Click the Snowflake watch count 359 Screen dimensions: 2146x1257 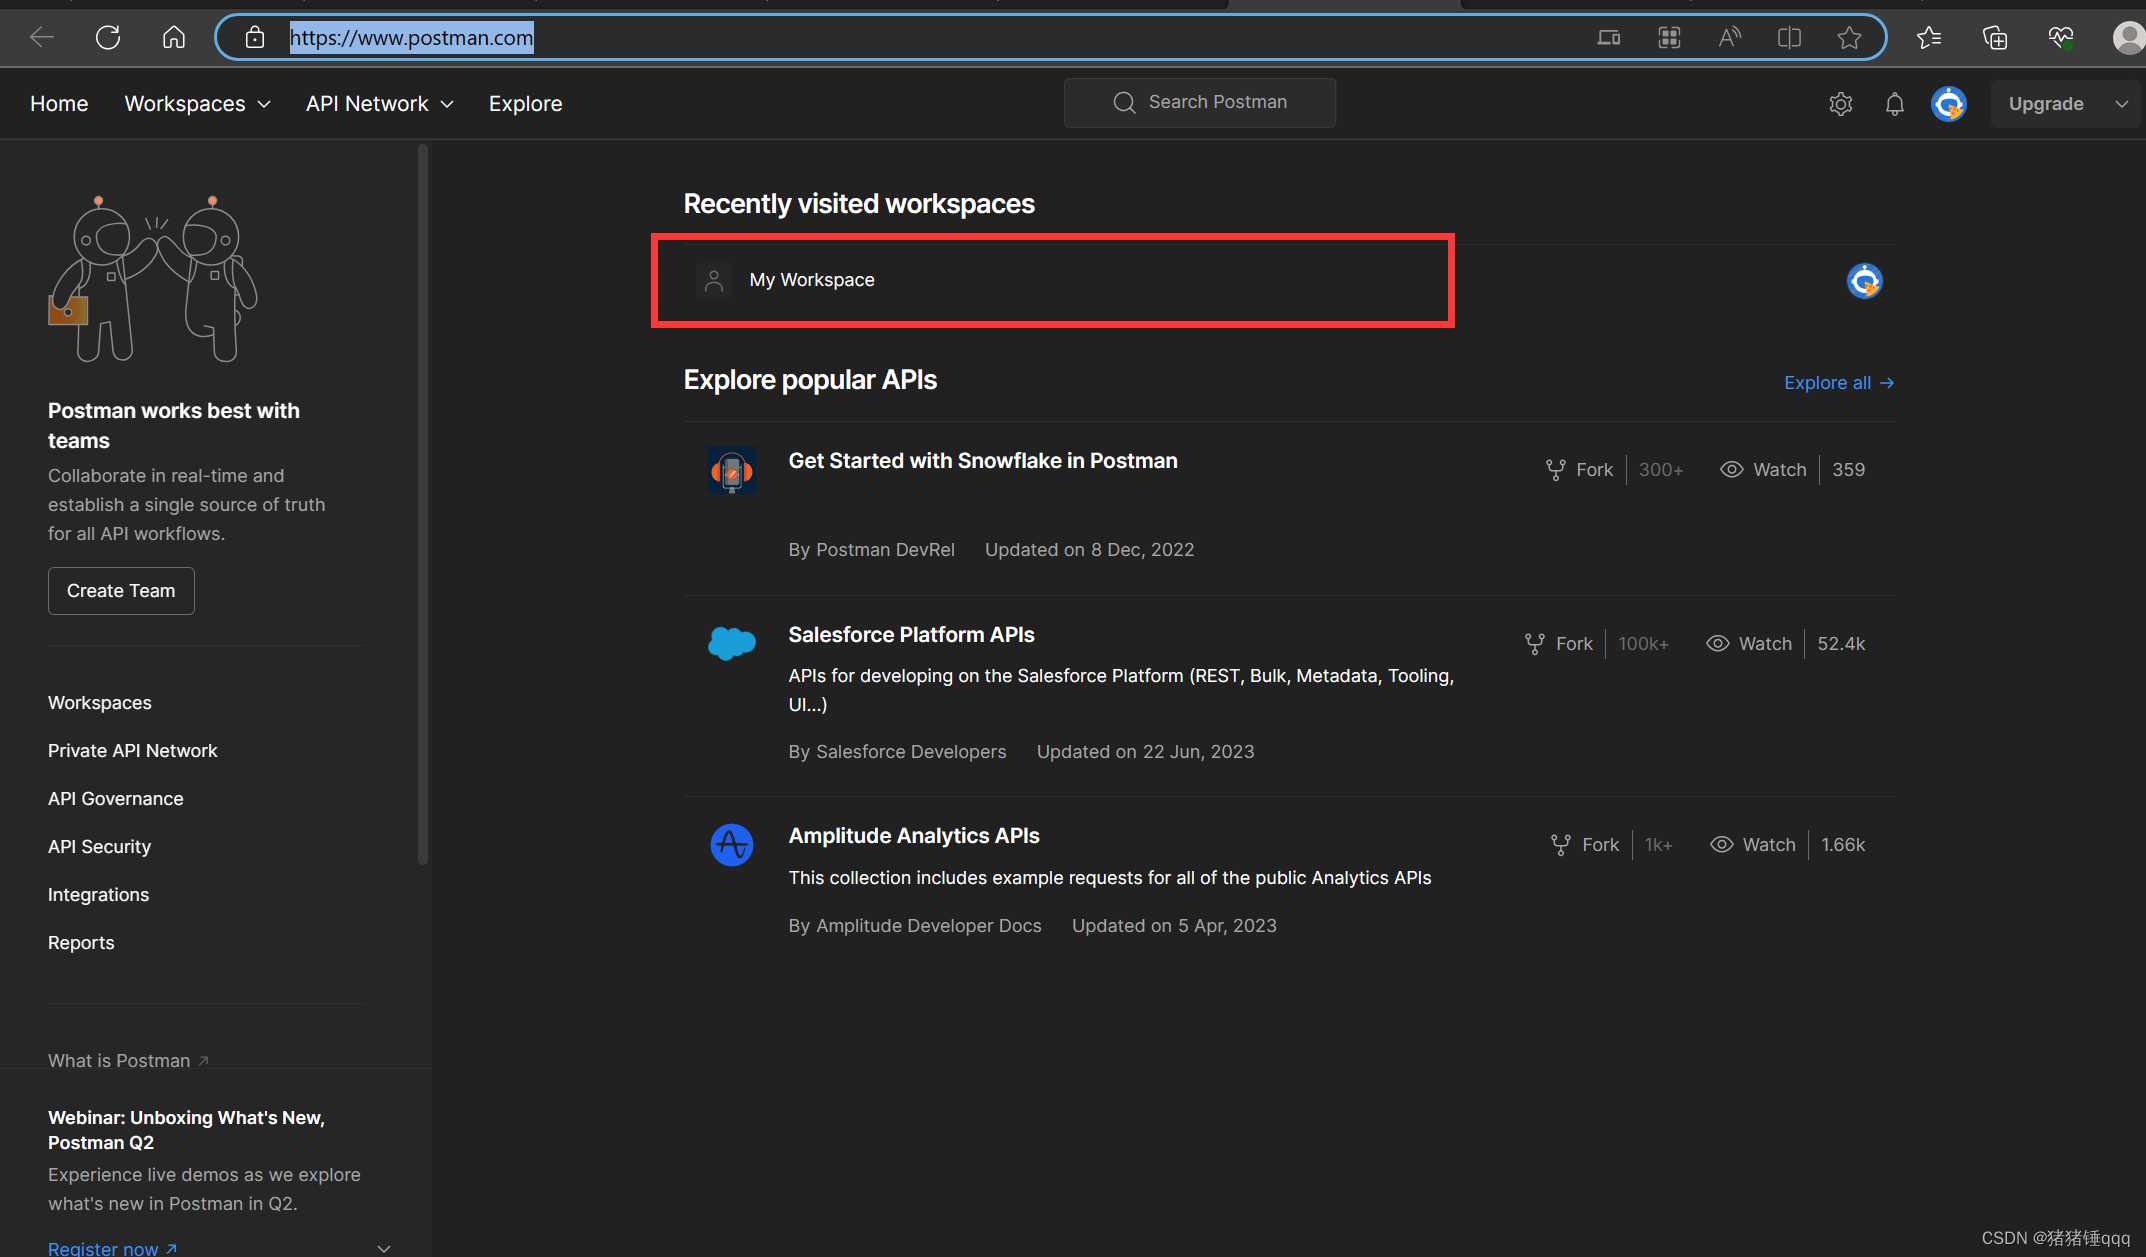1848,469
